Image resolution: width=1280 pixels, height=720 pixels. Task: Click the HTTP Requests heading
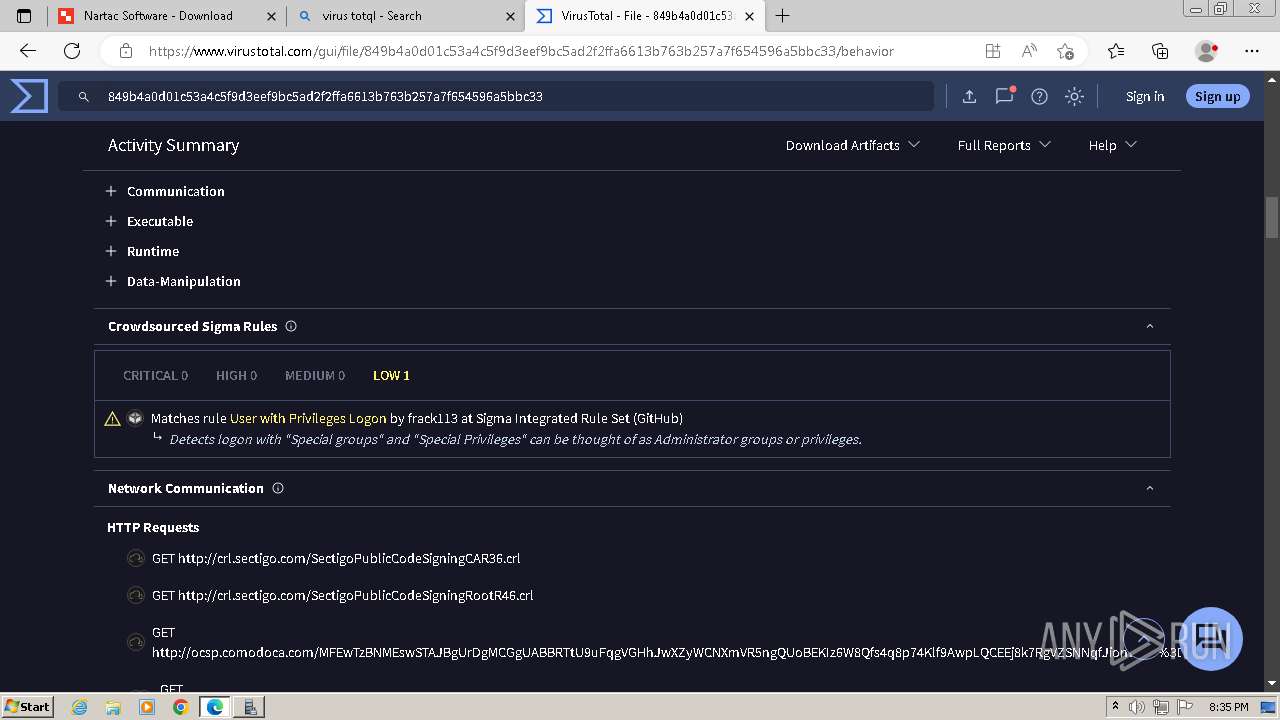tap(153, 527)
